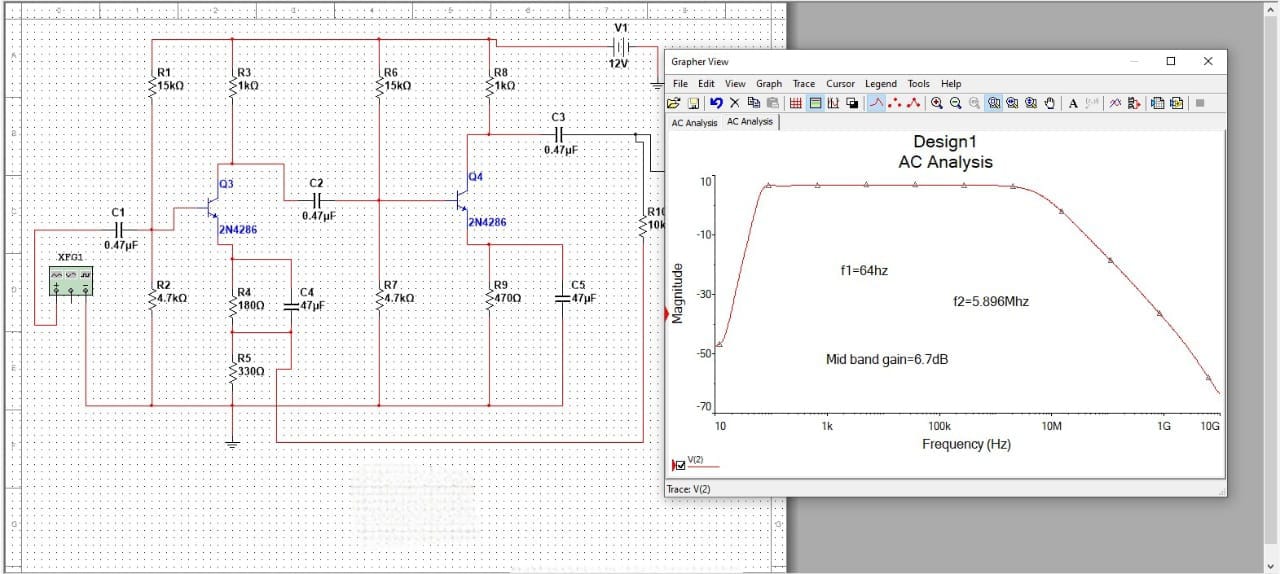Screen dimensions: 1280x574
Task: Open the Trace menu
Action: coord(804,84)
